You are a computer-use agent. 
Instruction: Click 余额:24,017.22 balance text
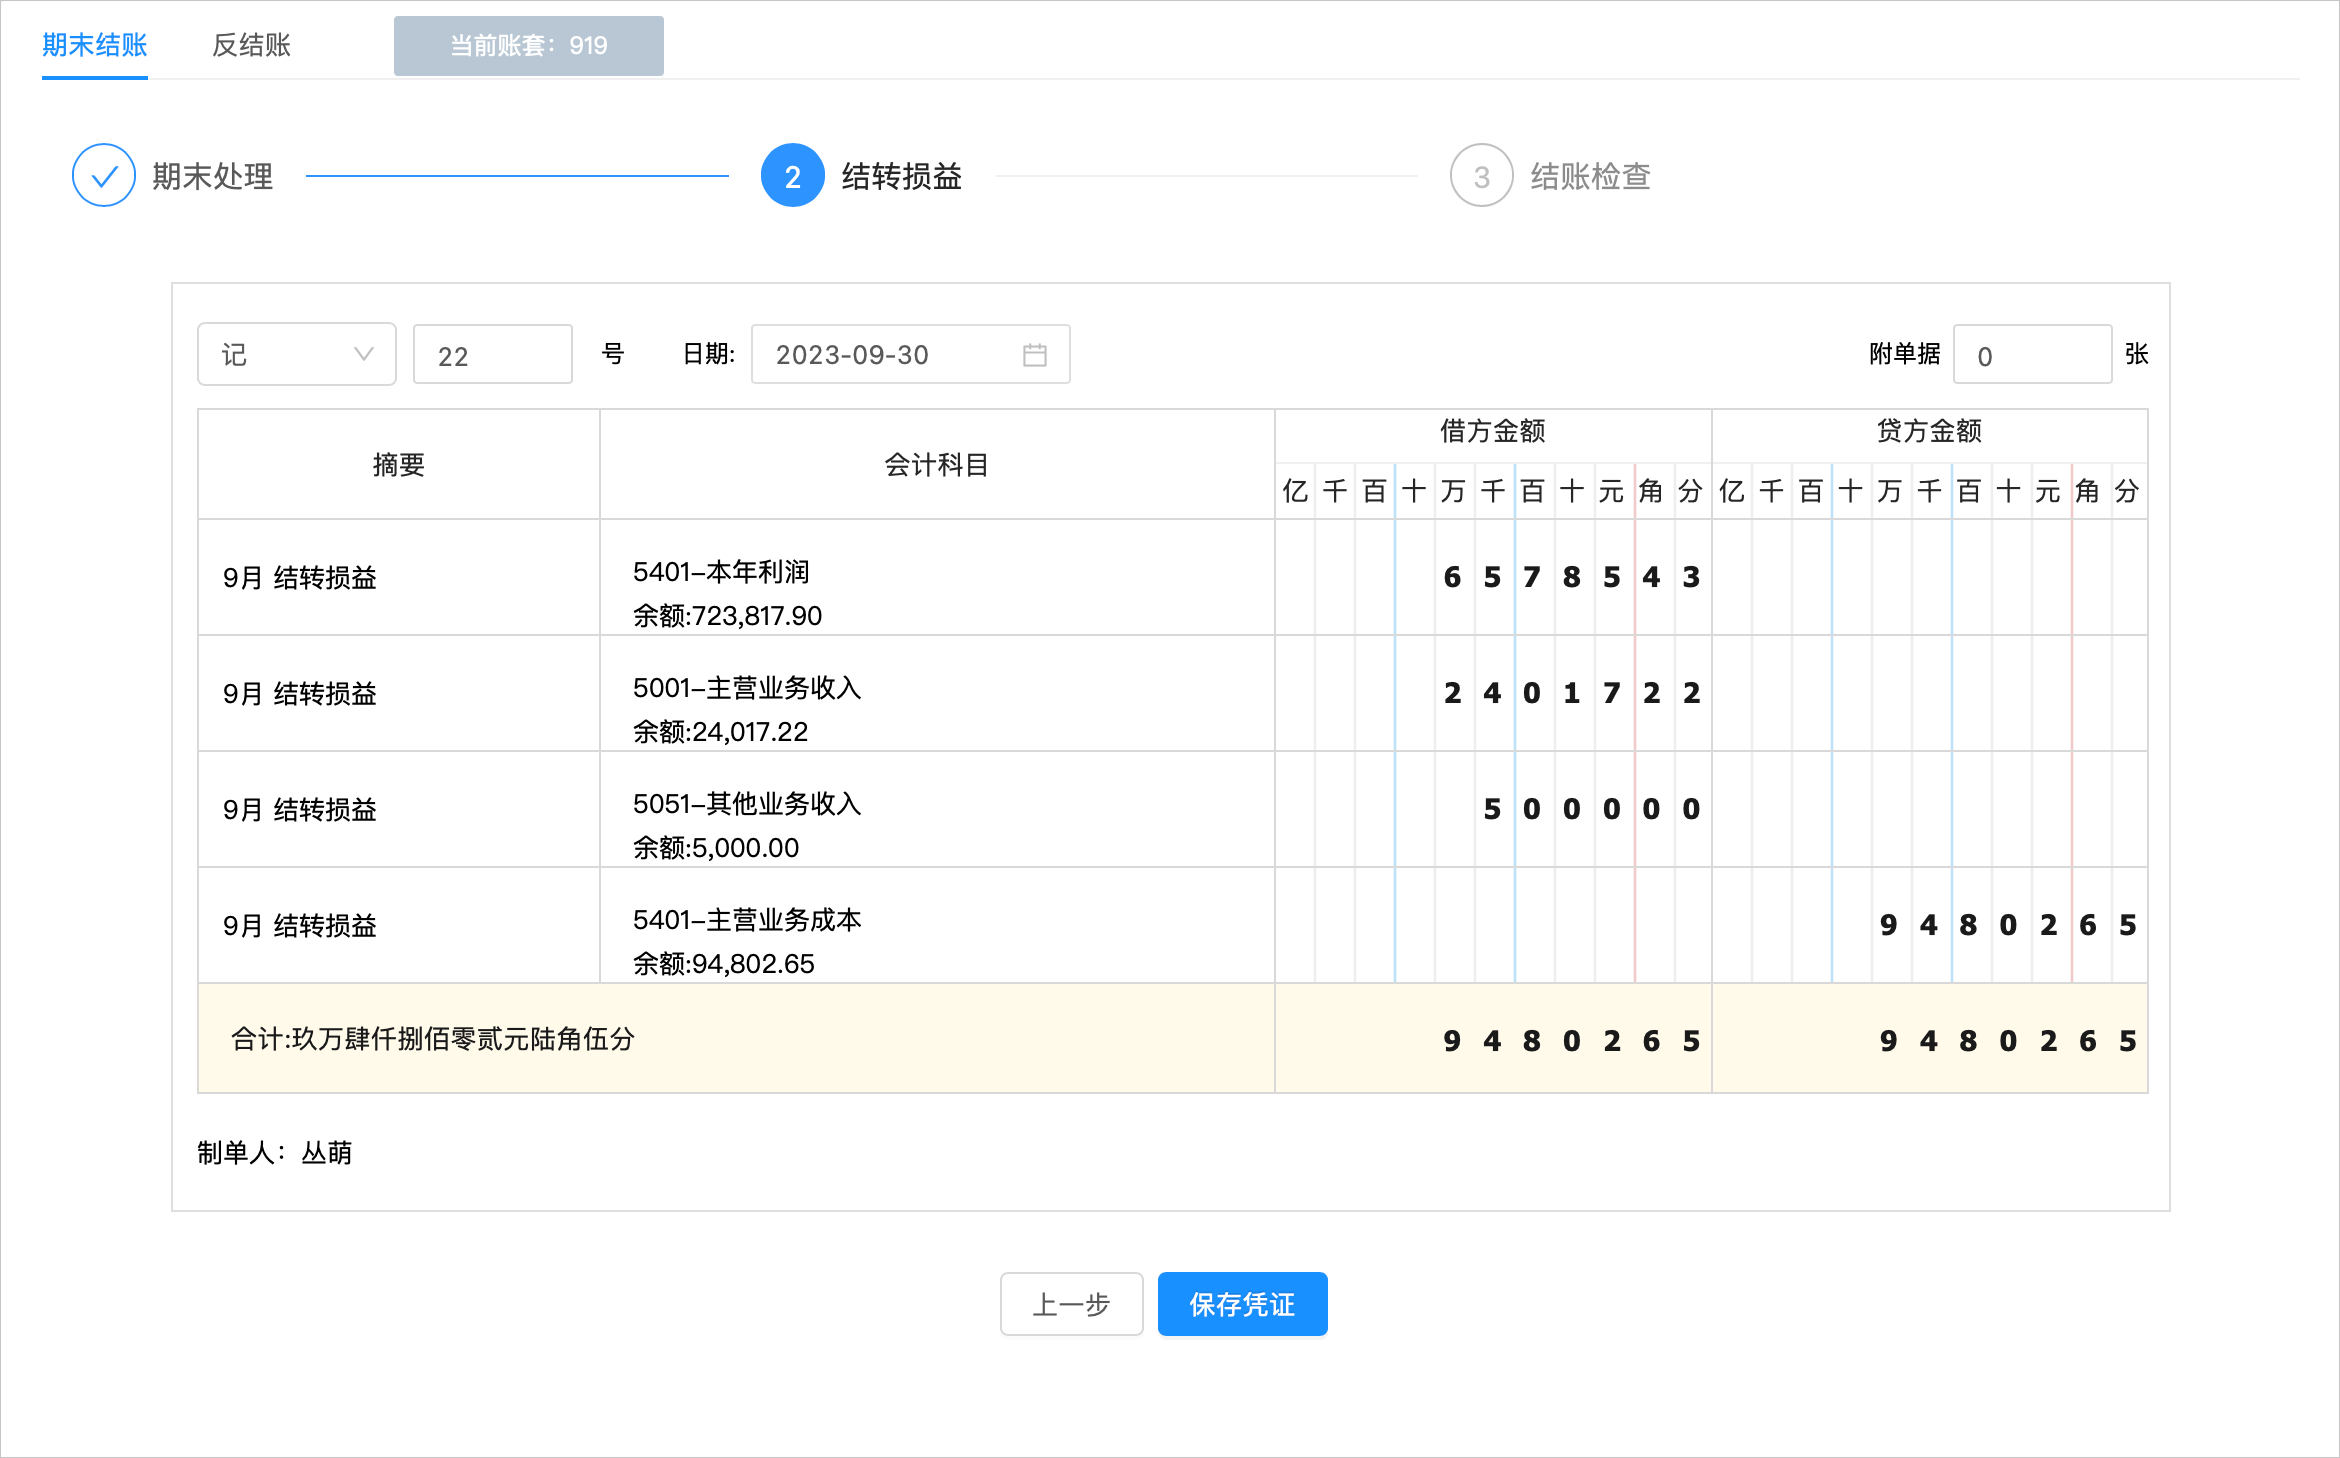coord(720,732)
